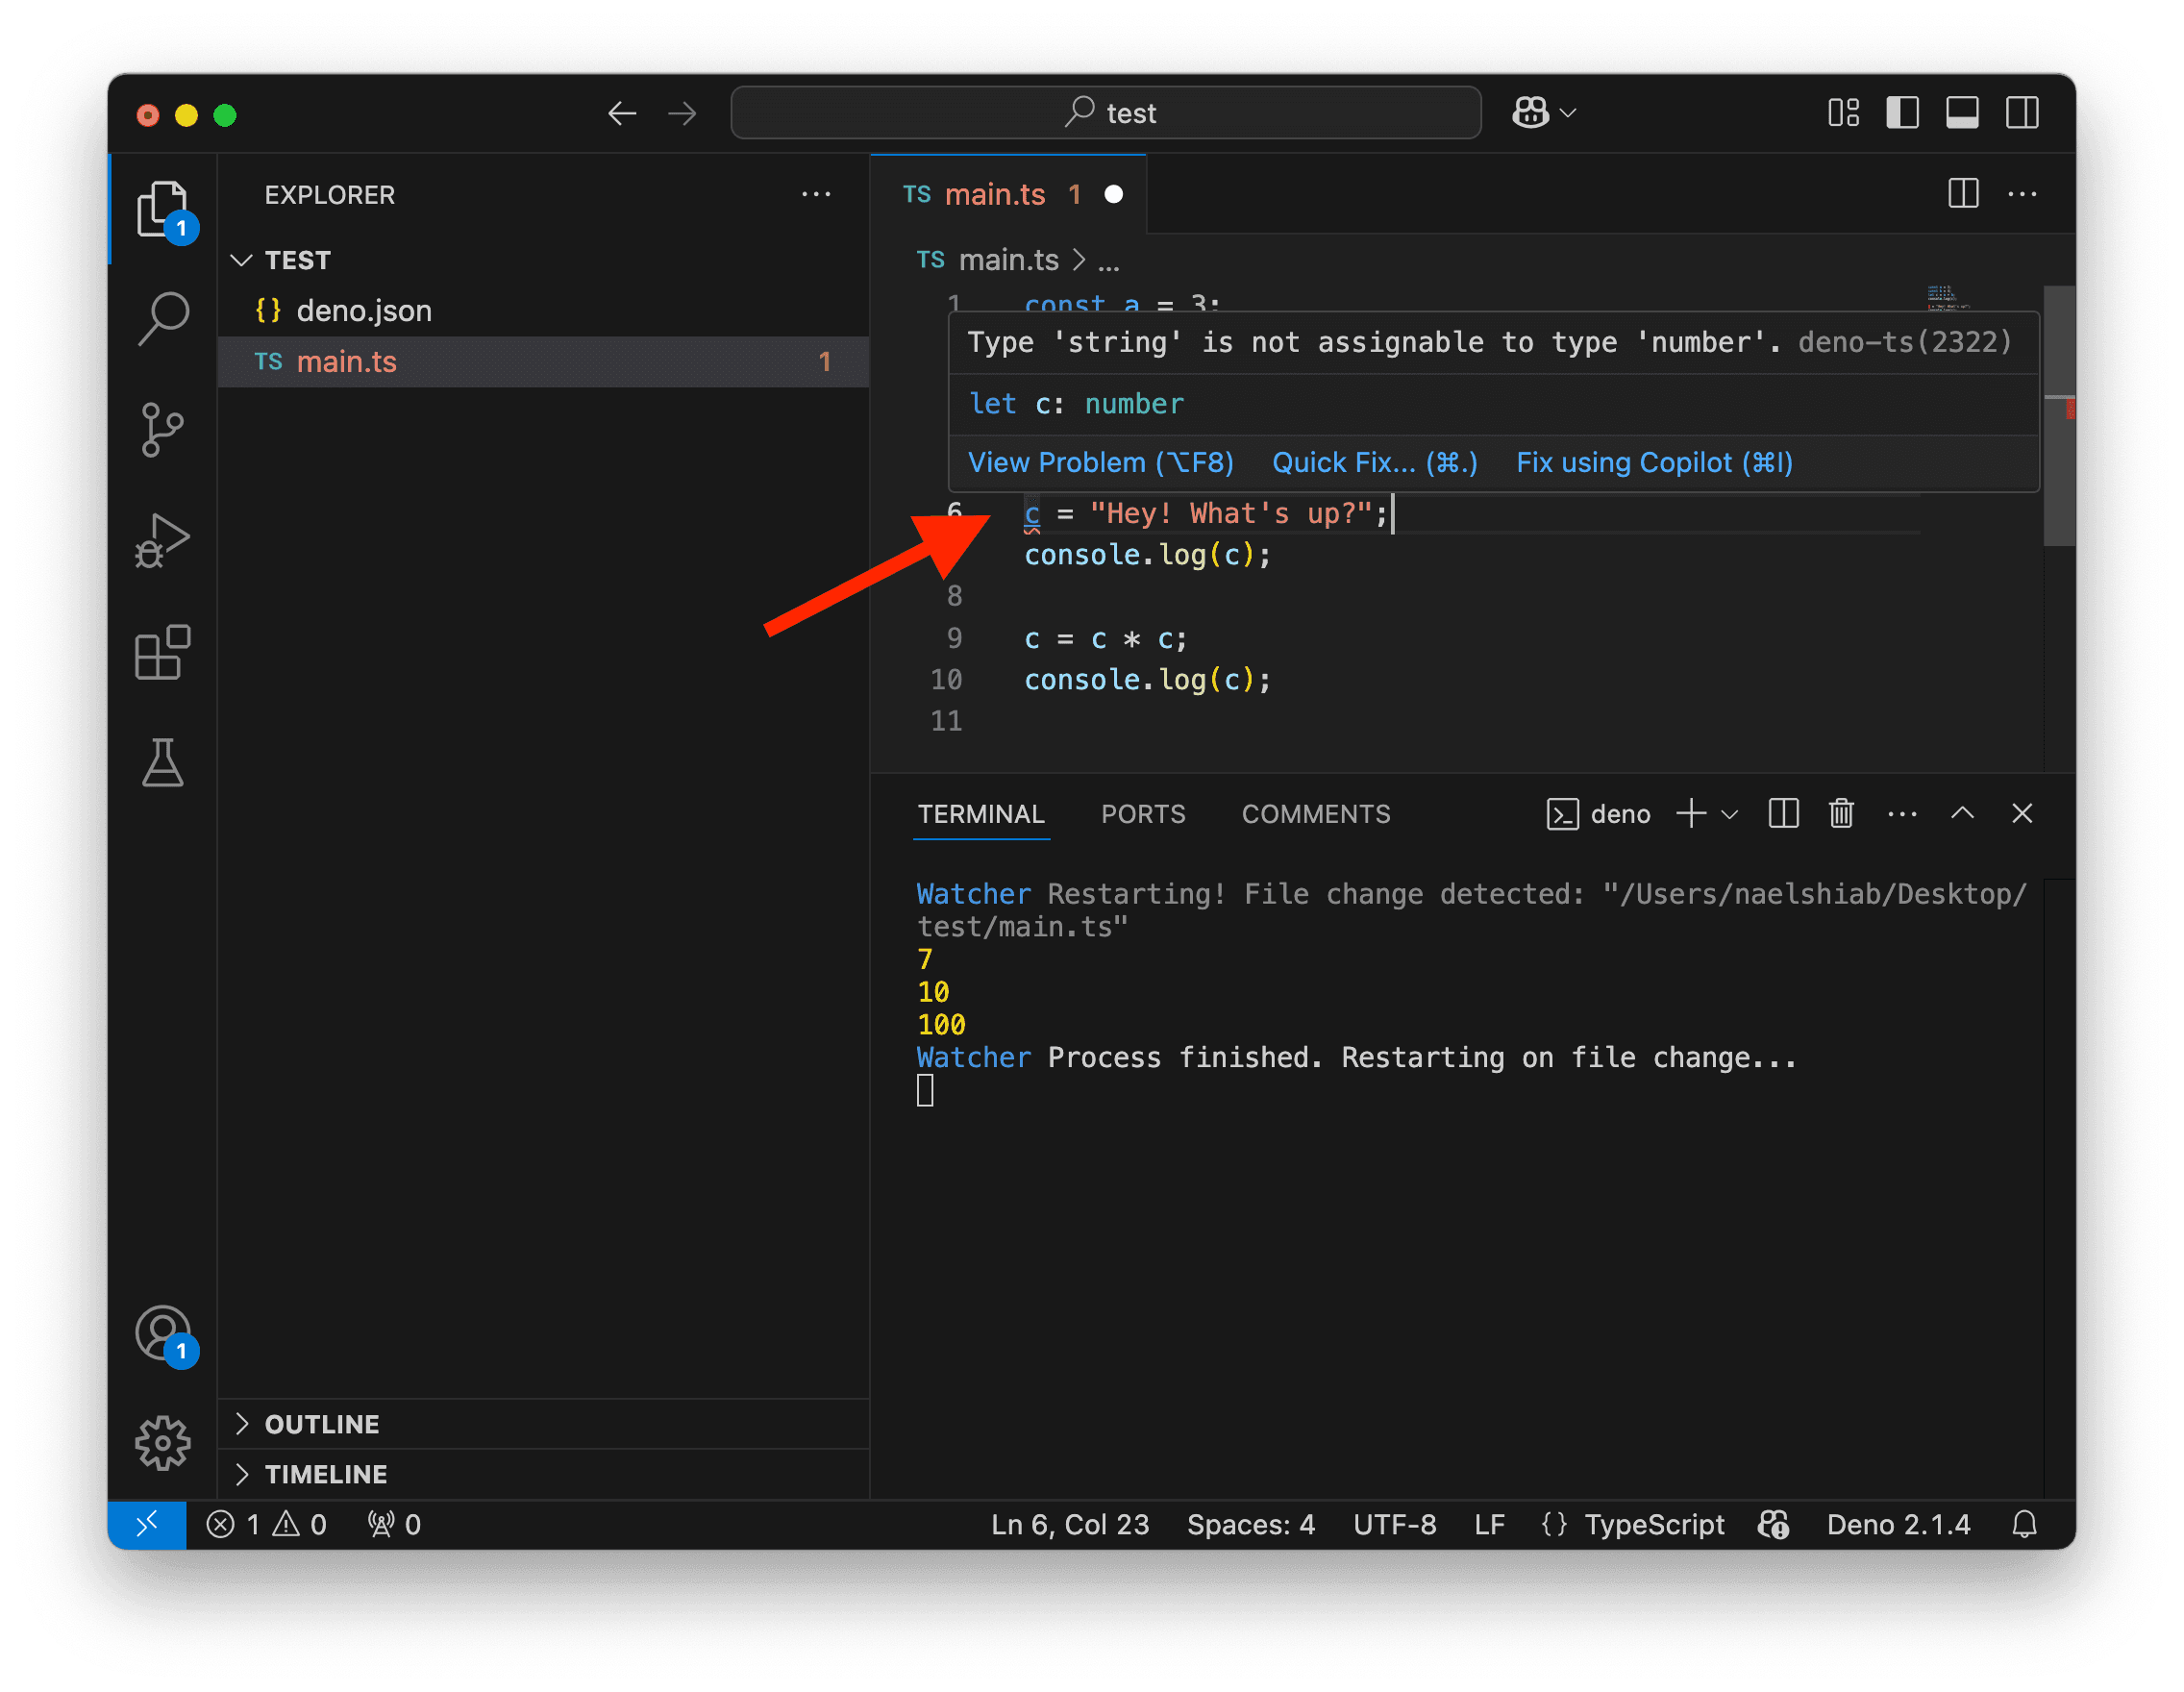
Task: Click the View Problem link
Action: coord(1099,462)
